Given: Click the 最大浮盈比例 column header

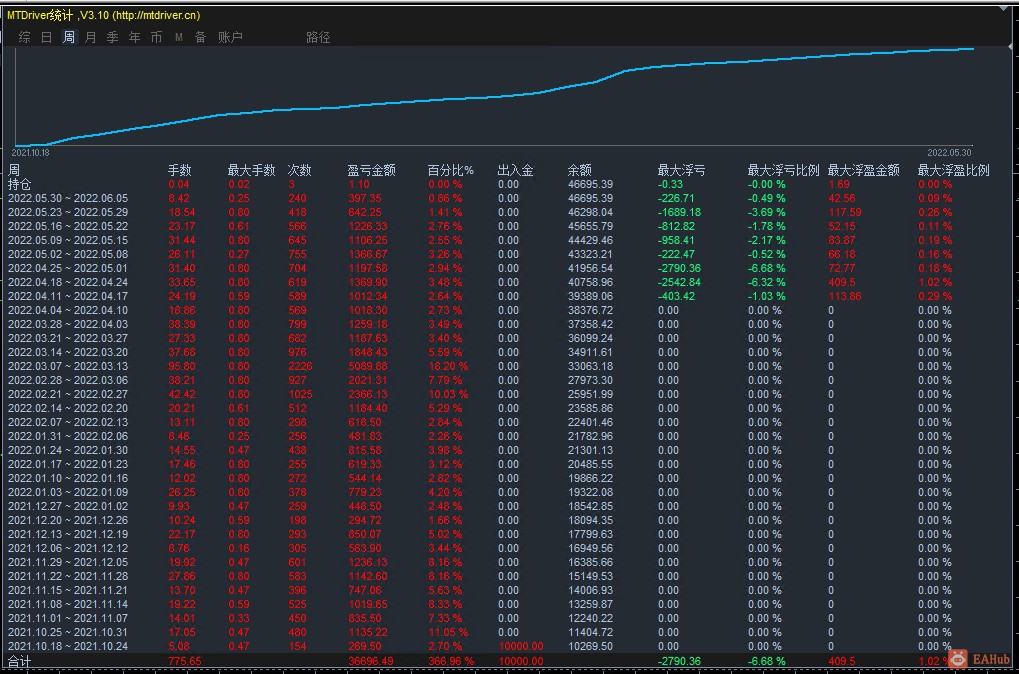Looking at the screenshot, I should click(x=953, y=170).
